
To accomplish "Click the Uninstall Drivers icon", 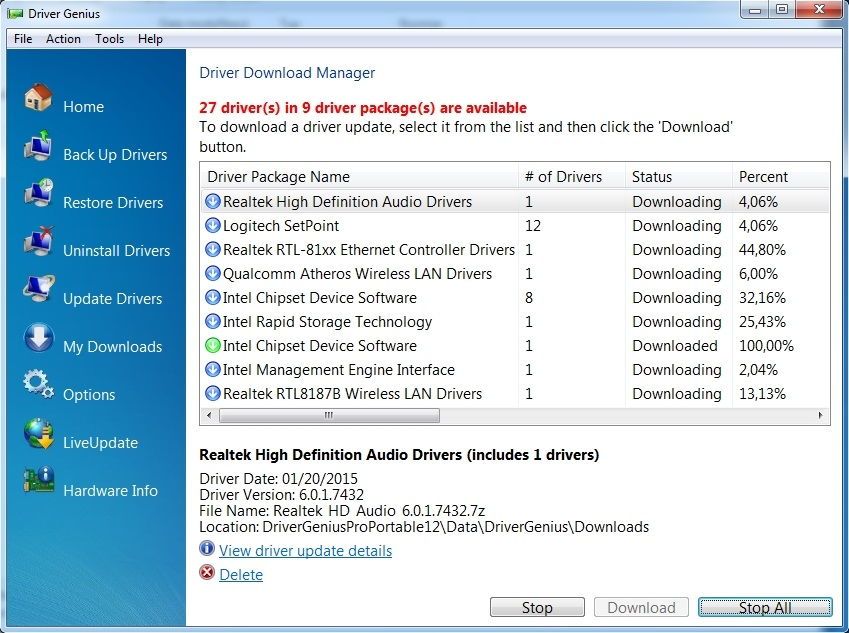I will (38, 242).
